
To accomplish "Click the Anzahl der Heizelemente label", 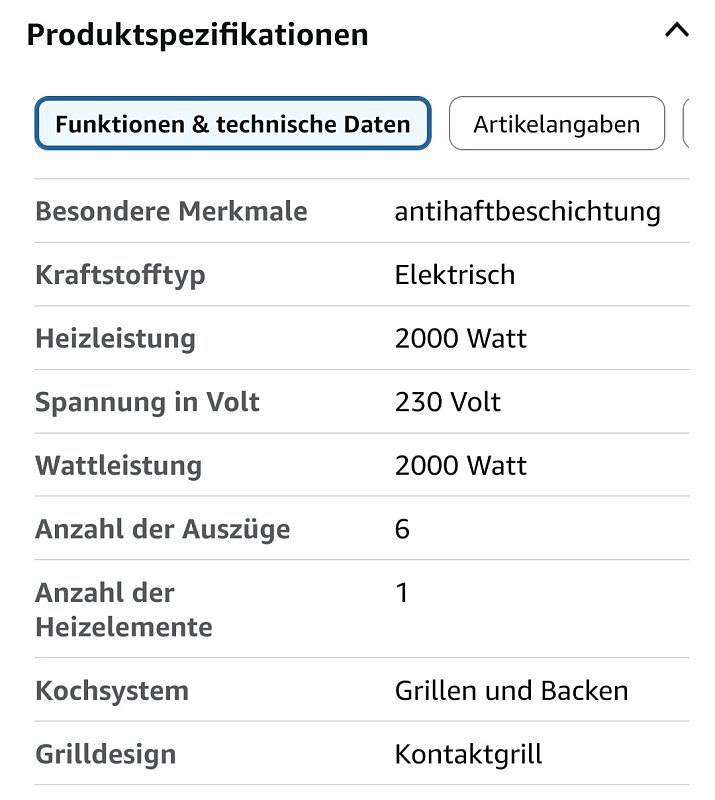I will click(x=123, y=610).
